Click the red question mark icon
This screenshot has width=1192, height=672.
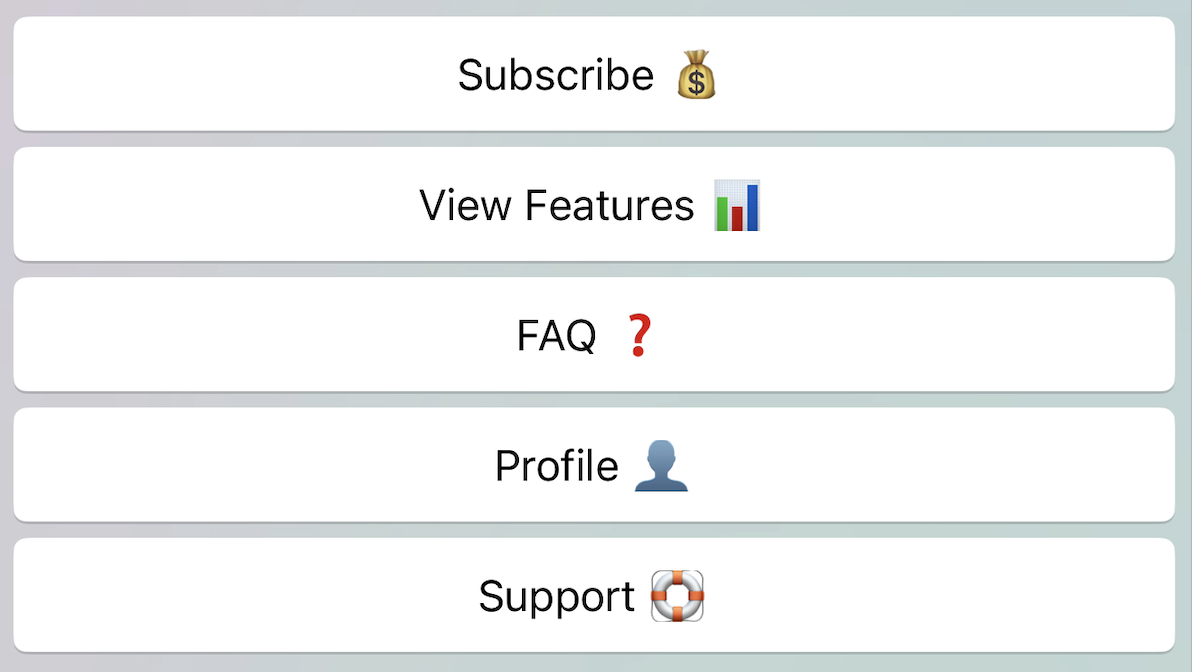(x=639, y=335)
